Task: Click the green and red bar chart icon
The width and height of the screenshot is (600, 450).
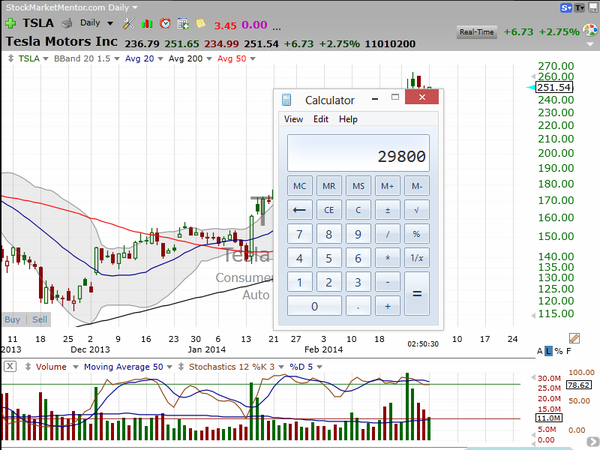Action: click(147, 24)
